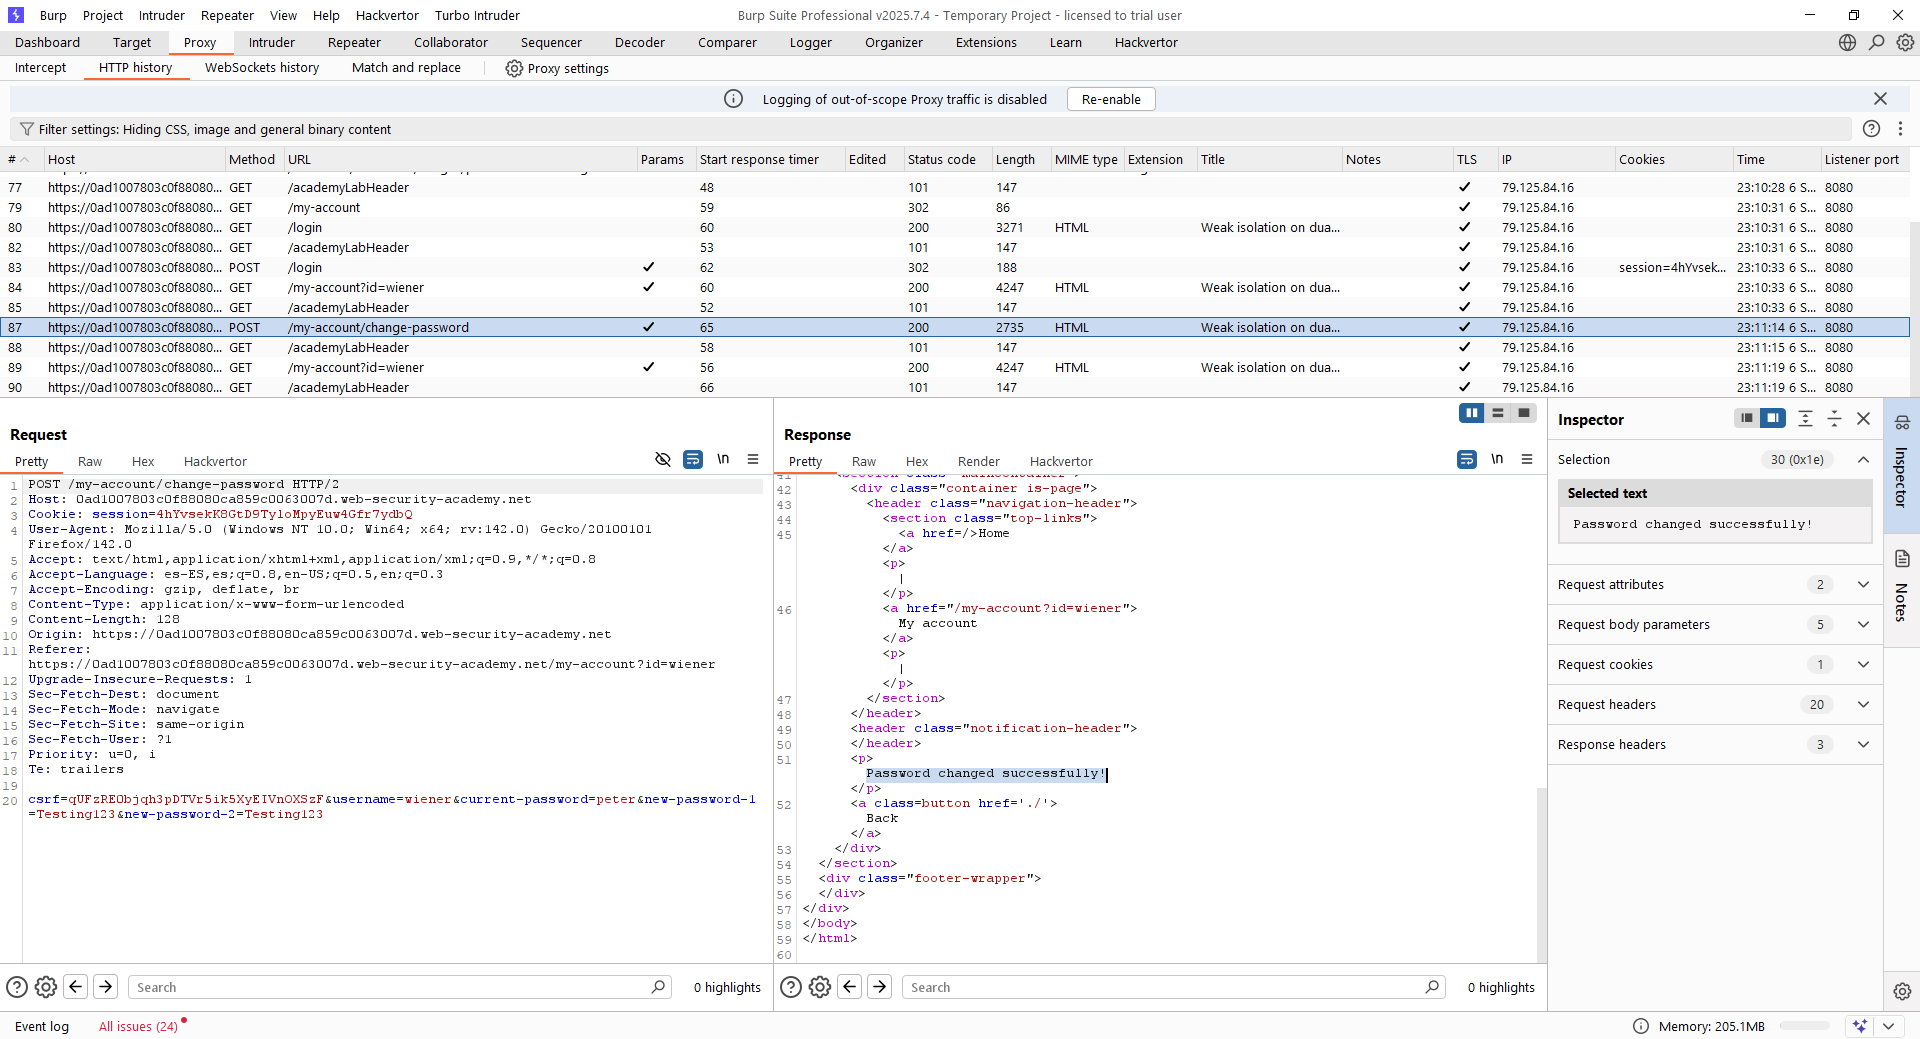Open the Repeater tab
The height and width of the screenshot is (1039, 1920).
(x=354, y=42)
